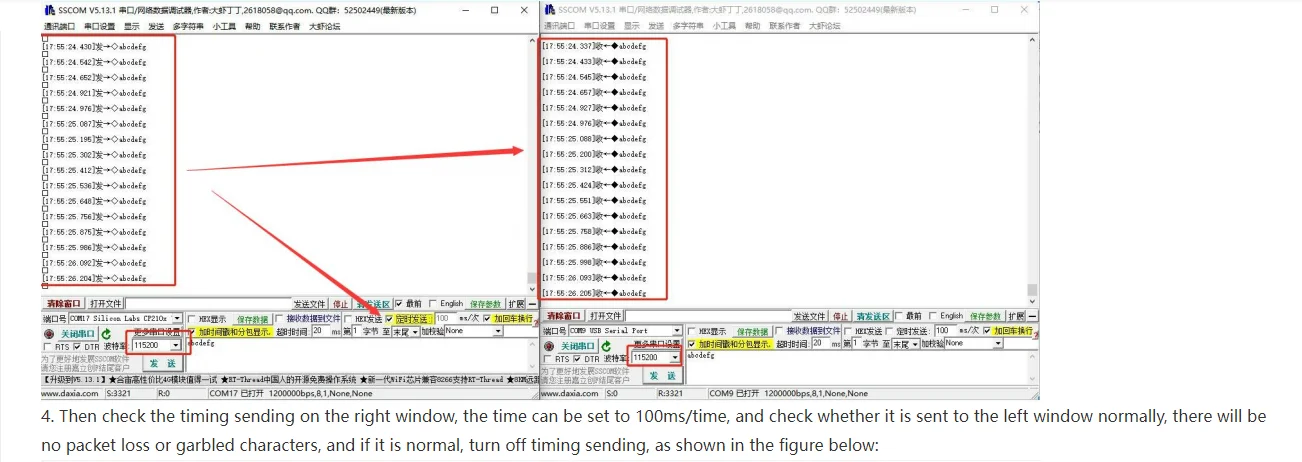Enable English checkbox in right window
The image size is (1302, 462).
pos(932,316)
